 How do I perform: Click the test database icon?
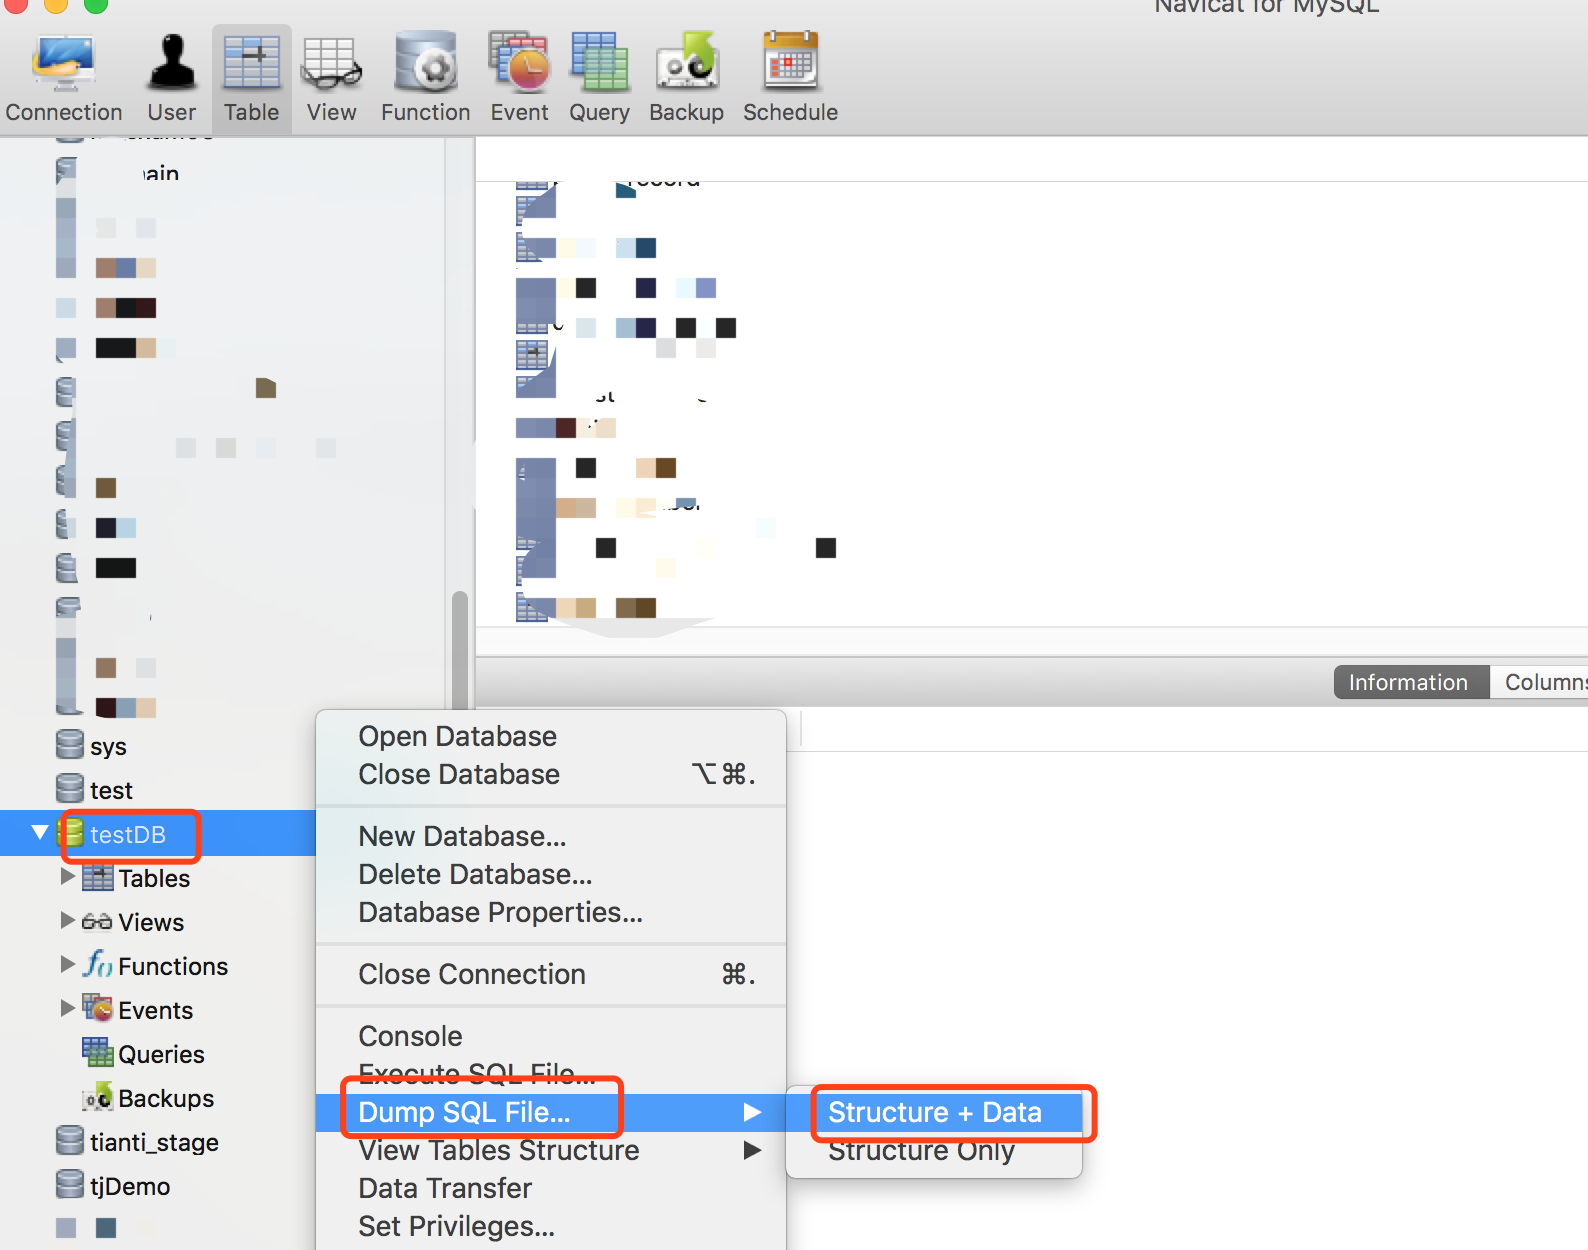(x=70, y=789)
